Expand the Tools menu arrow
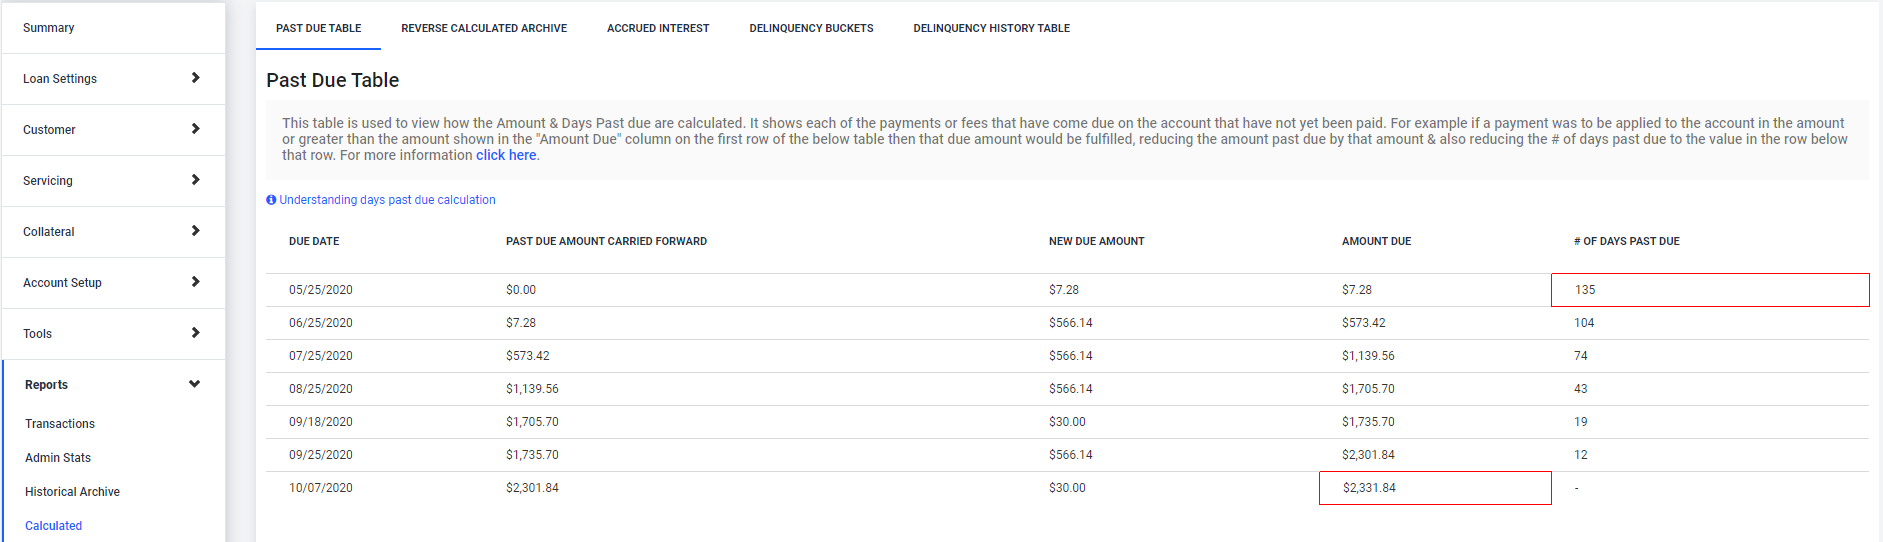The image size is (1883, 542). coord(195,333)
